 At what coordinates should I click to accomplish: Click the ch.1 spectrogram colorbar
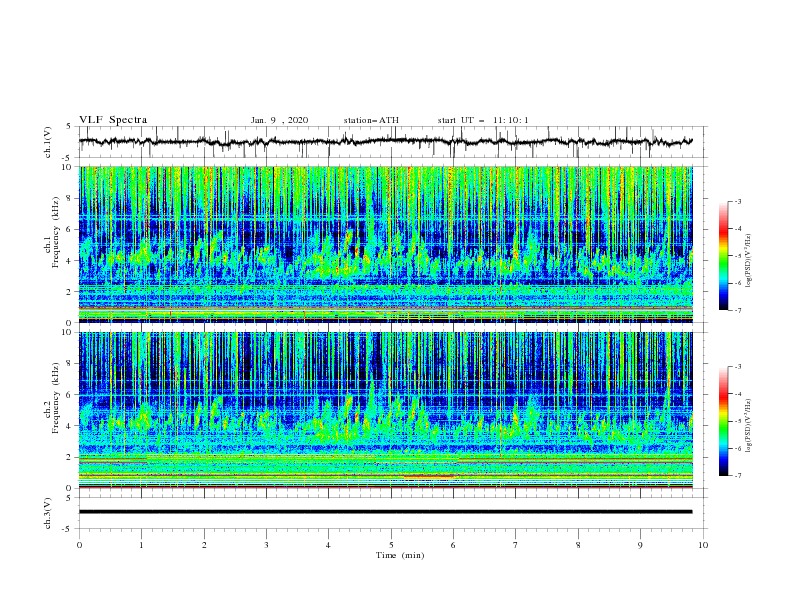pos(723,256)
